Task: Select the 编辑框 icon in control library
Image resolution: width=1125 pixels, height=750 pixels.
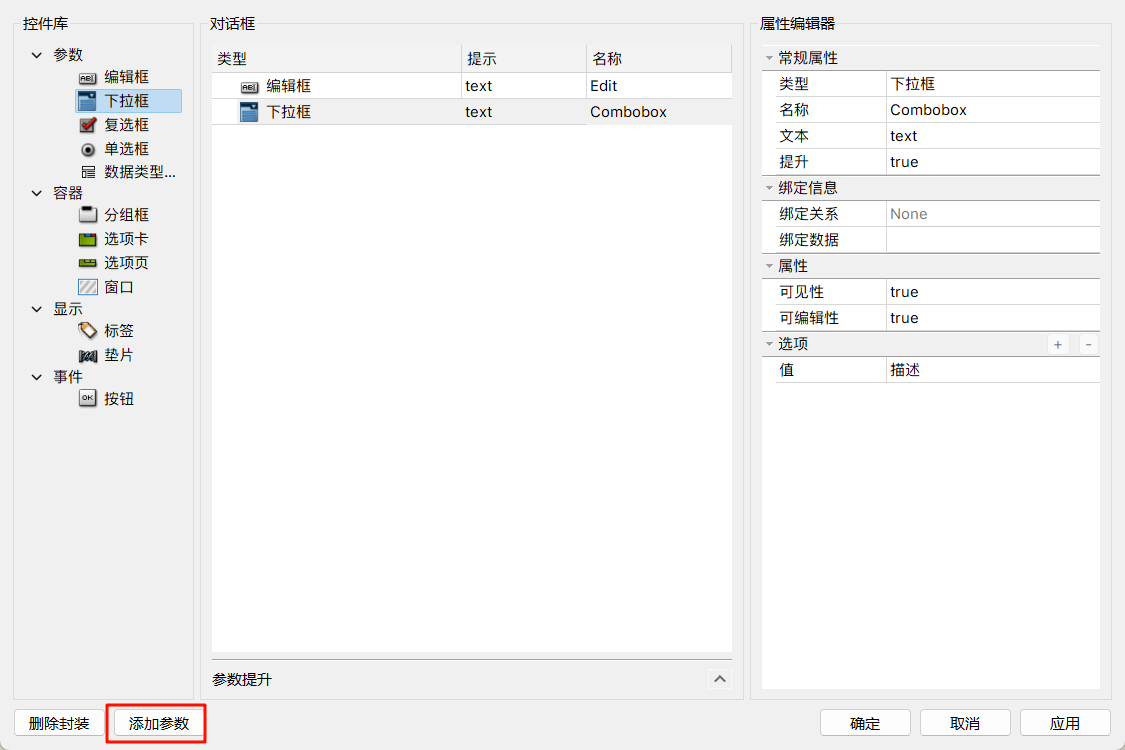Action: point(88,77)
